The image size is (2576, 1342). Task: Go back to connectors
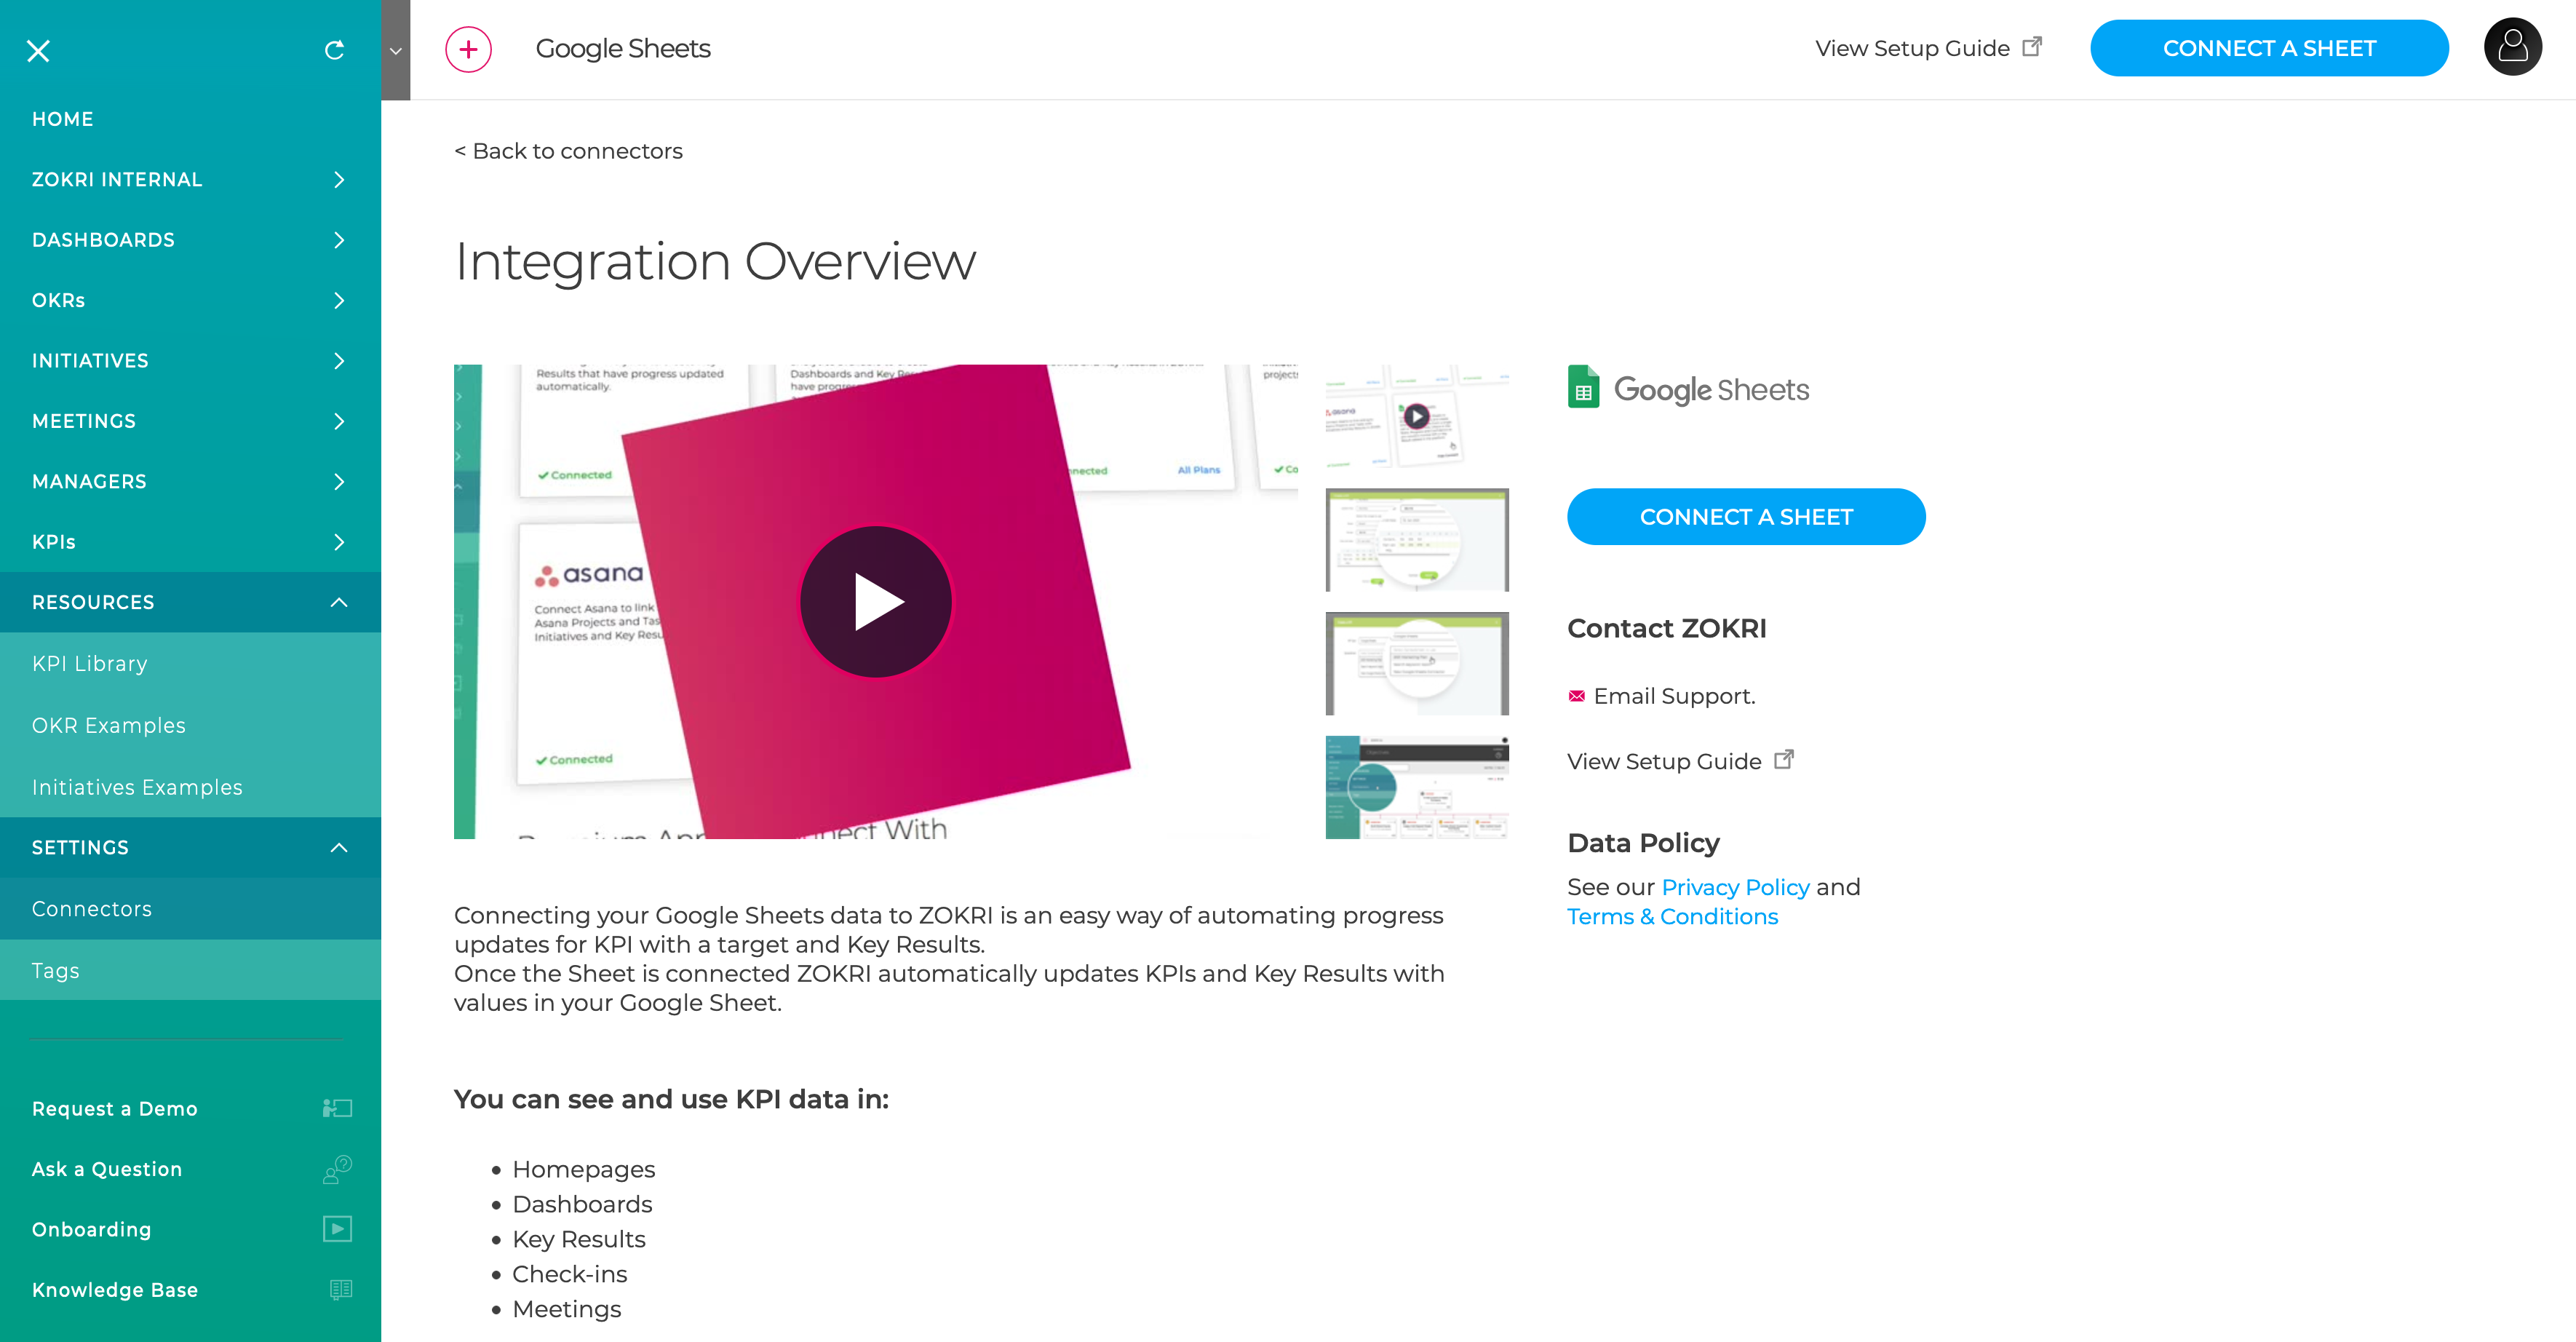[x=568, y=151]
